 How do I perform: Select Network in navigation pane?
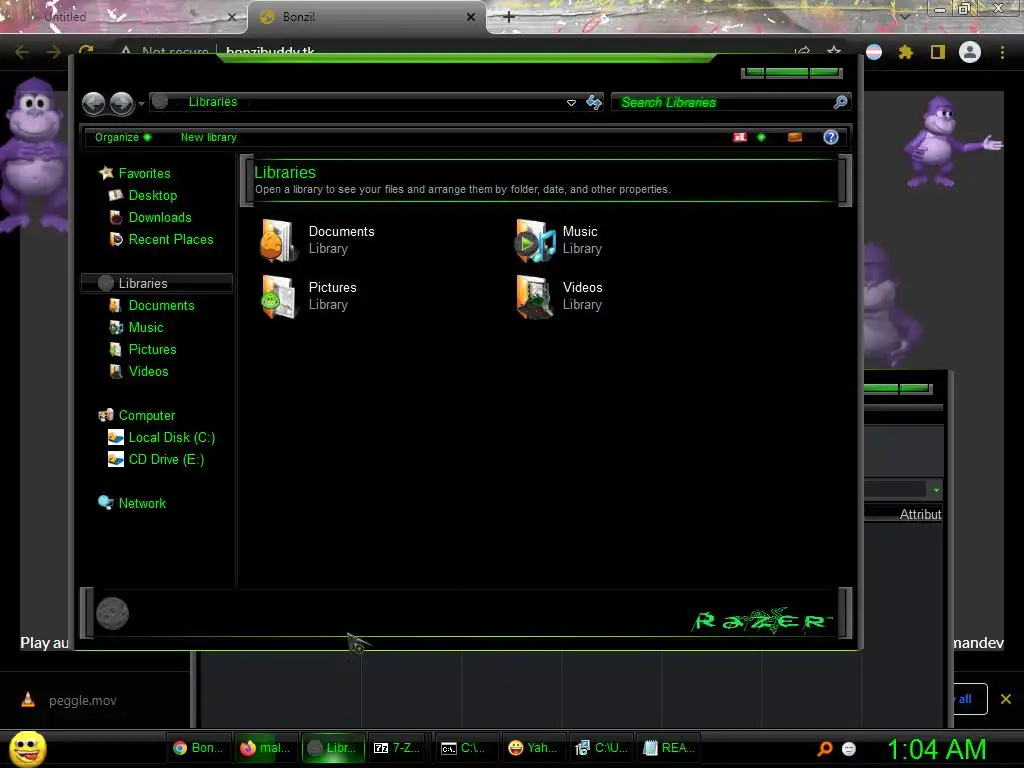tap(142, 504)
